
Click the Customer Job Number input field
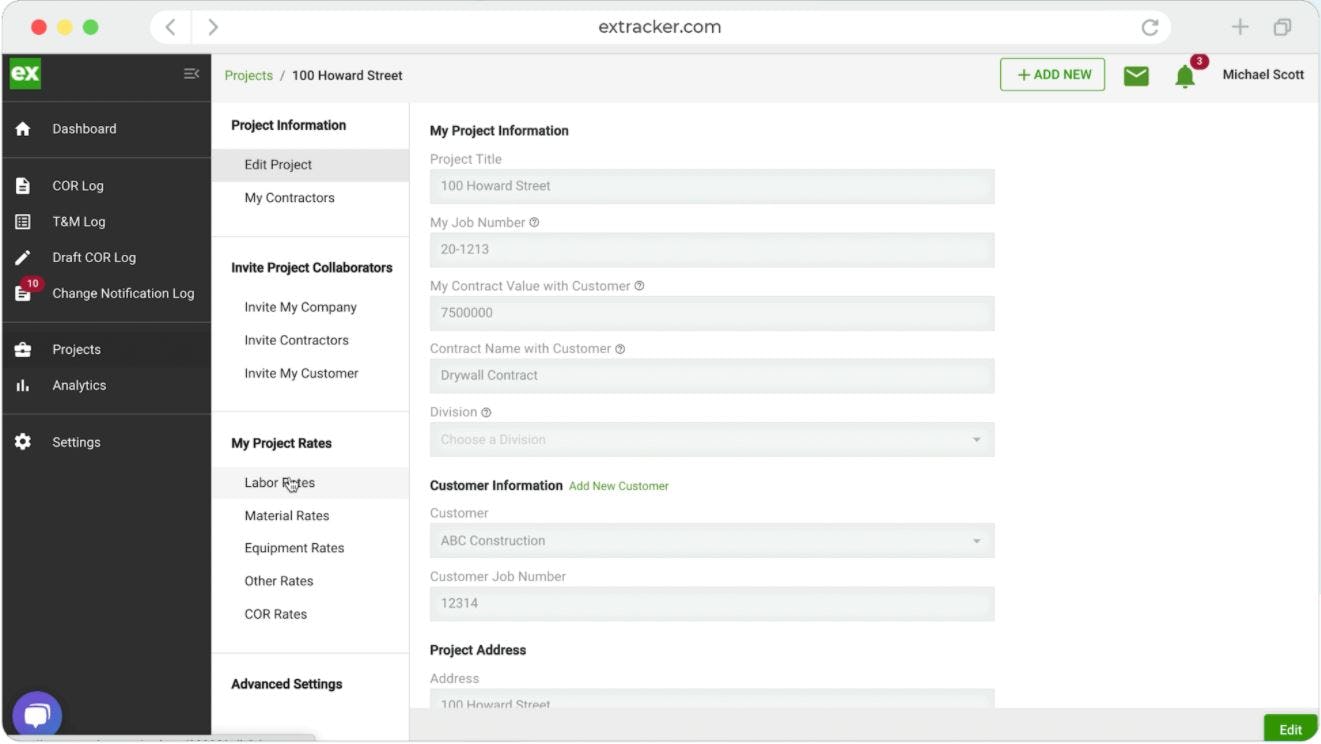point(711,603)
